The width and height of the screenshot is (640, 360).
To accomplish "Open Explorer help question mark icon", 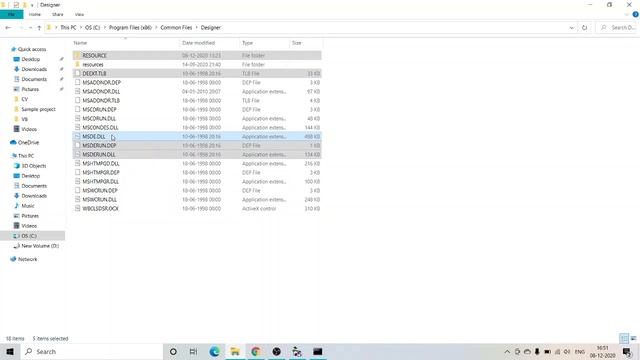I will pyautogui.click(x=636, y=14).
